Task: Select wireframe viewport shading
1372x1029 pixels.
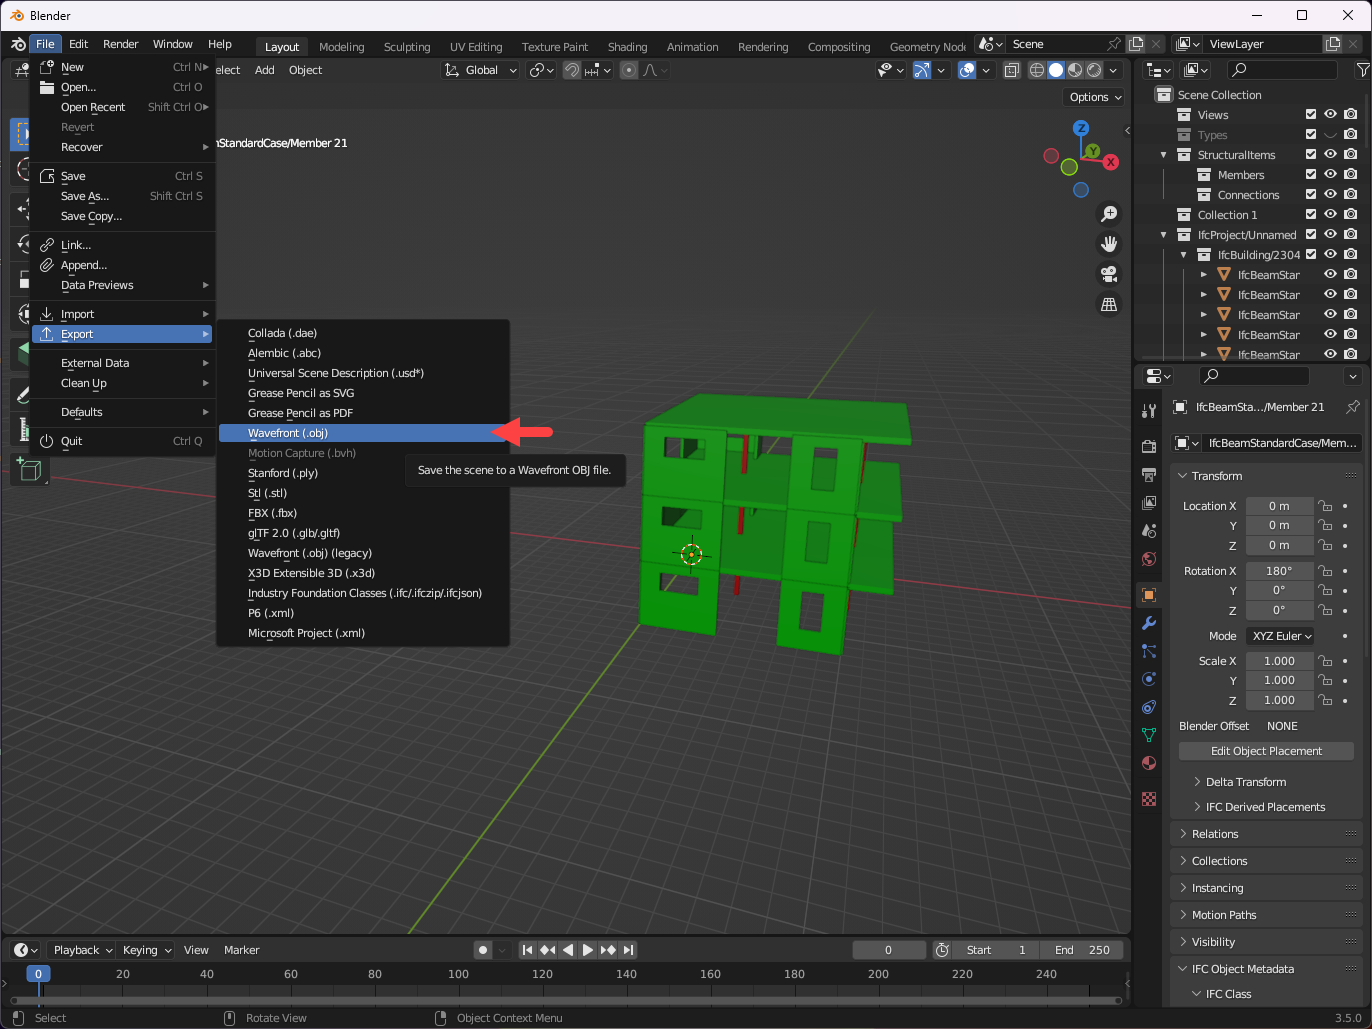Action: pos(1036,70)
